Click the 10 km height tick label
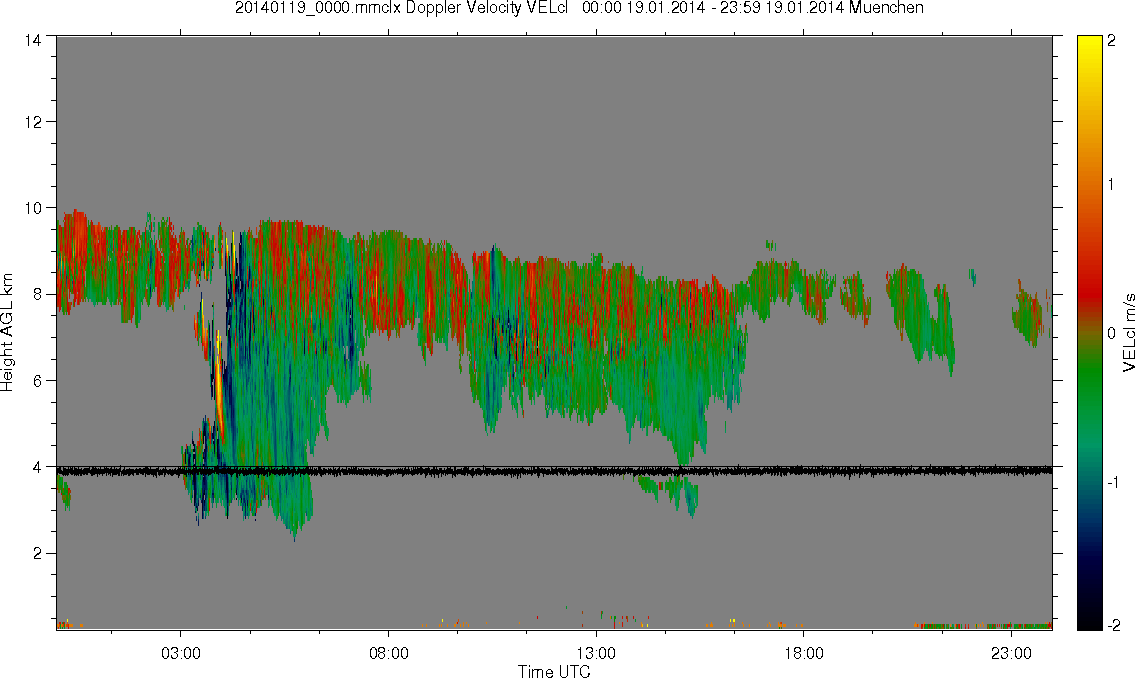The image size is (1135, 678). pos(33,208)
